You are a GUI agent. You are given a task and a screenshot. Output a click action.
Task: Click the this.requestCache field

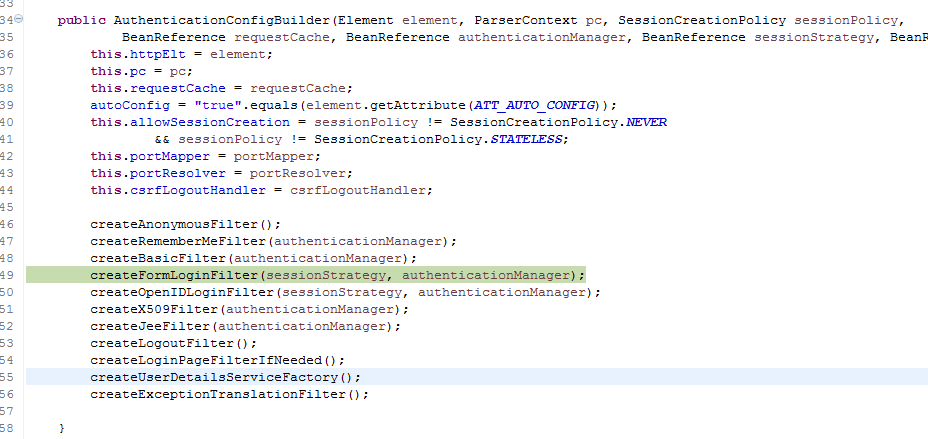(x=158, y=88)
